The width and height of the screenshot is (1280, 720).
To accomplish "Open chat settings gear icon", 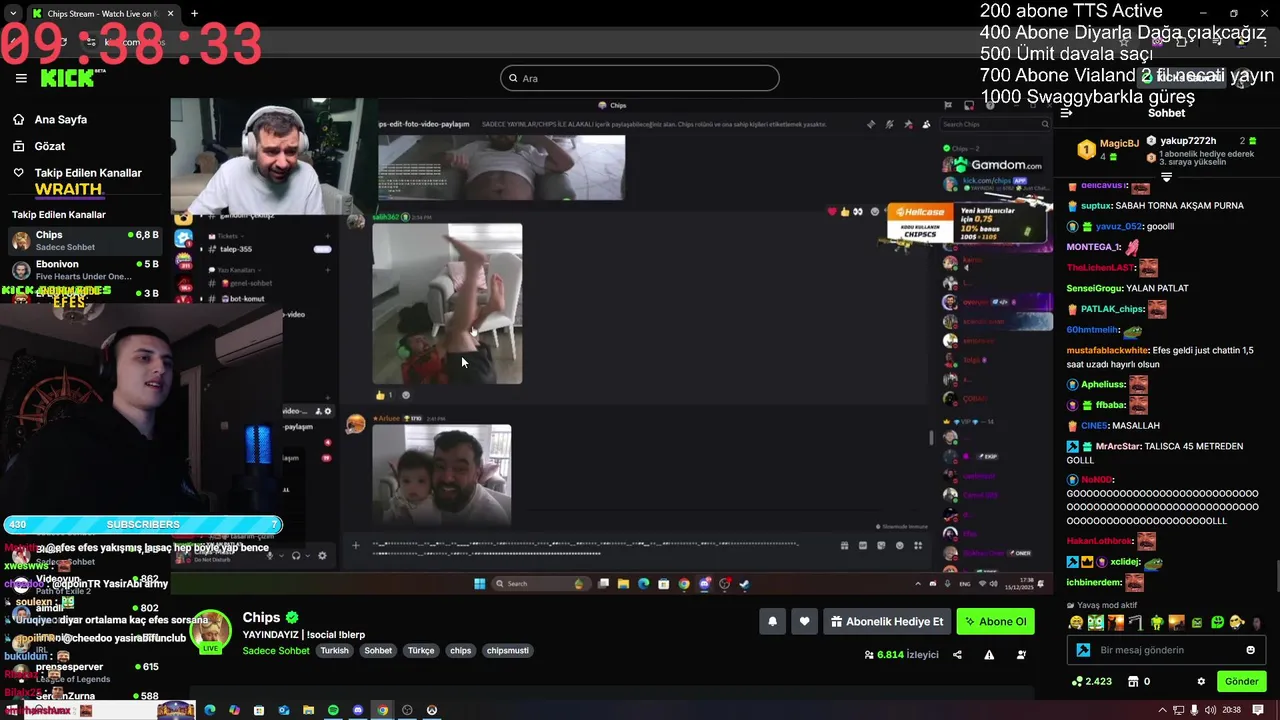I will 1201,681.
